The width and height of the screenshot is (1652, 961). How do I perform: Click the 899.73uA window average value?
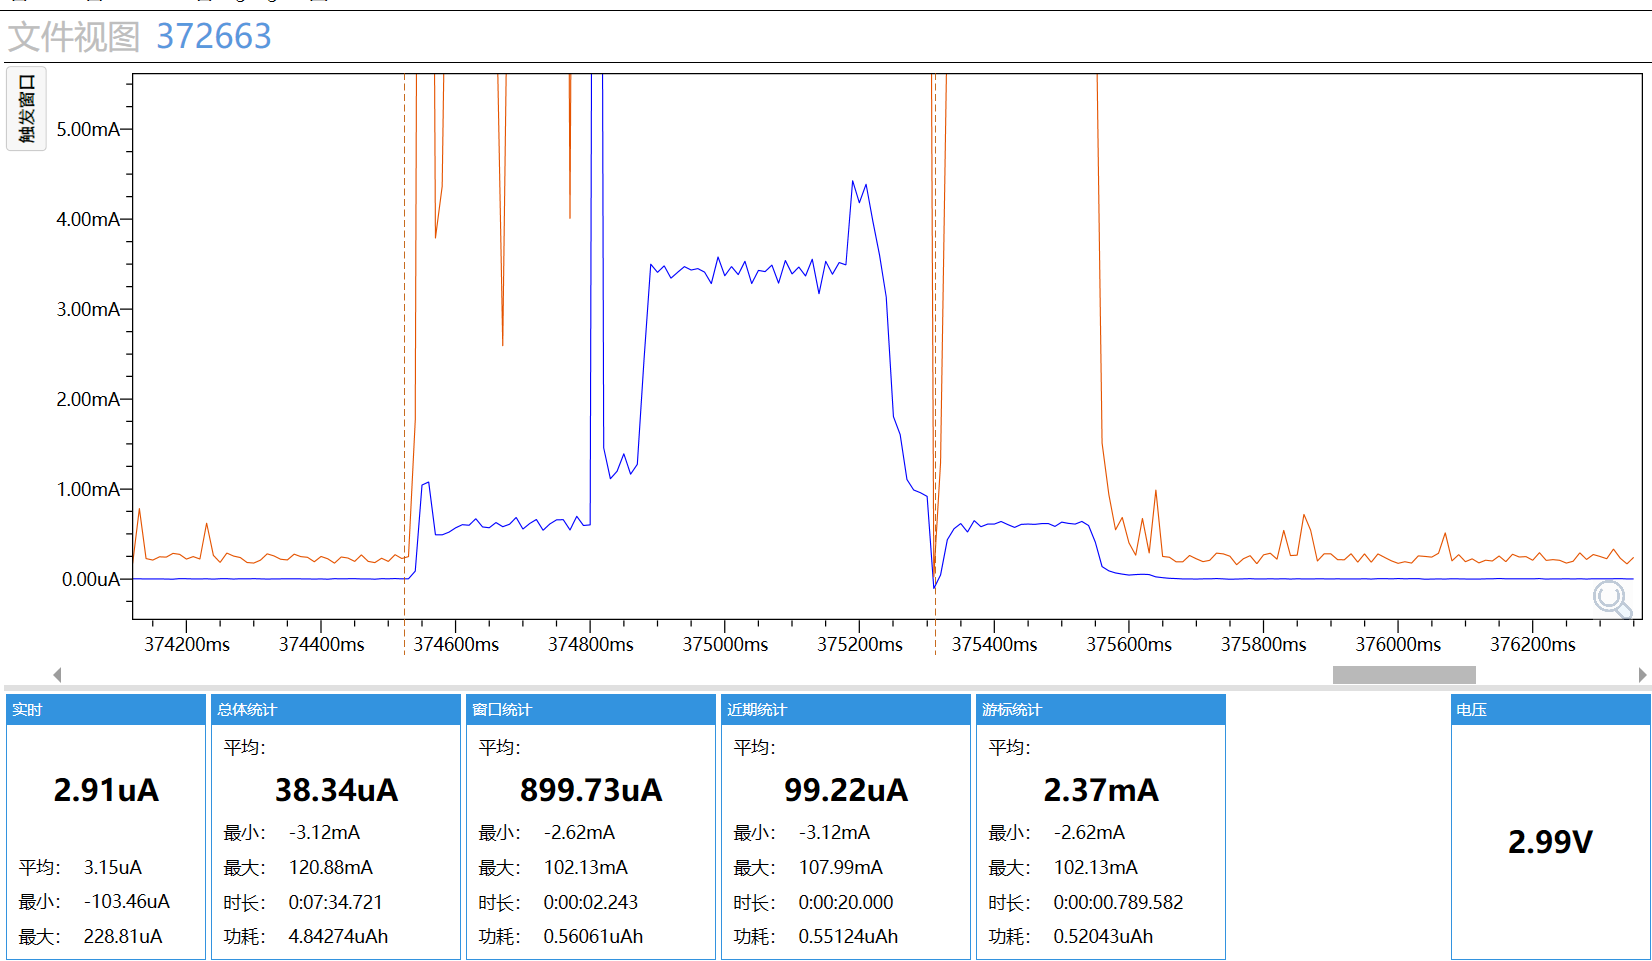(x=591, y=790)
